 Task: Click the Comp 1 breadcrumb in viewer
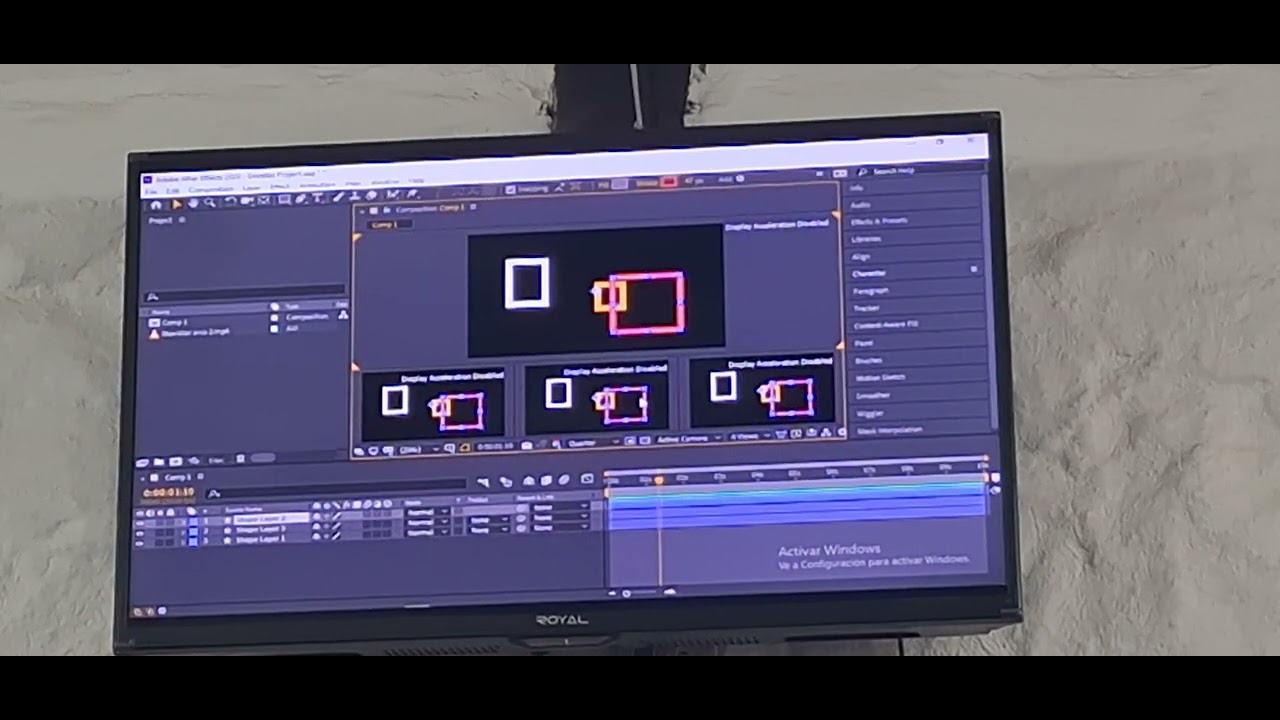tap(385, 225)
